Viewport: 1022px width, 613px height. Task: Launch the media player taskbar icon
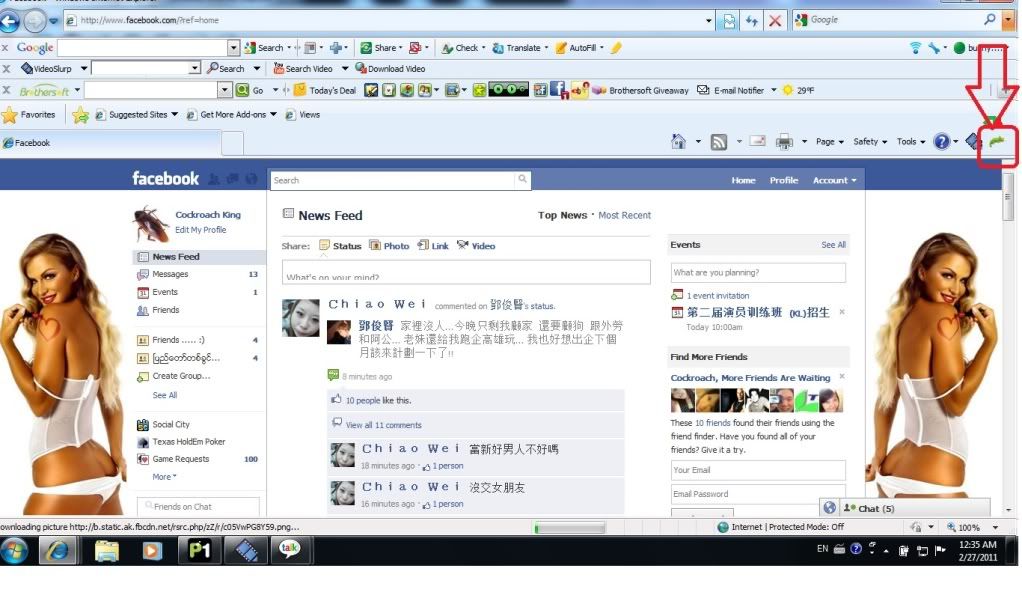click(152, 551)
